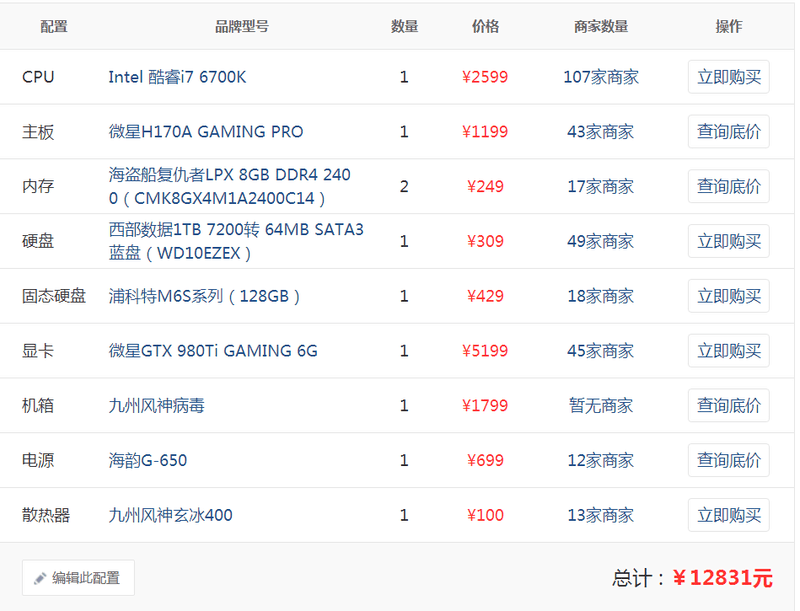Click the 操作 column header

(x=729, y=26)
